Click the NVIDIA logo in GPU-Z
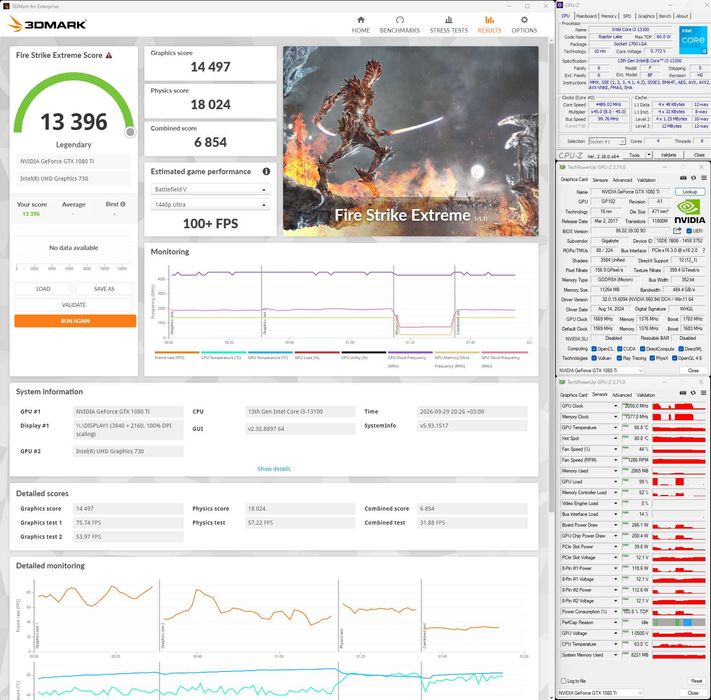Viewport: 711px width, 700px height. point(689,212)
